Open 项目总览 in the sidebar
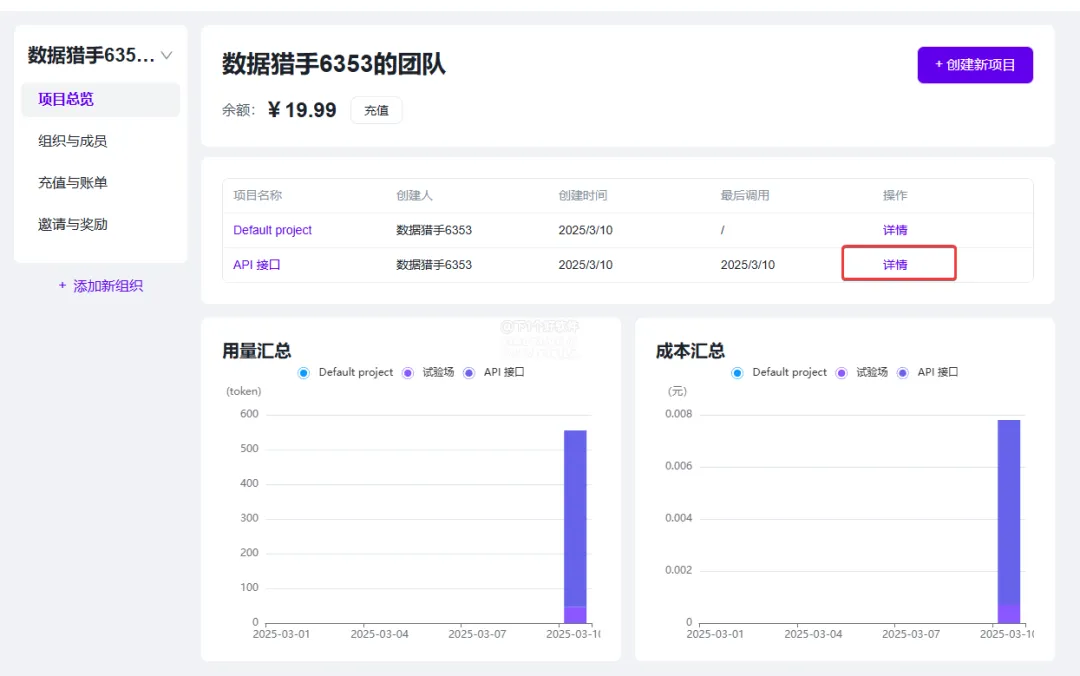 pyautogui.click(x=66, y=99)
